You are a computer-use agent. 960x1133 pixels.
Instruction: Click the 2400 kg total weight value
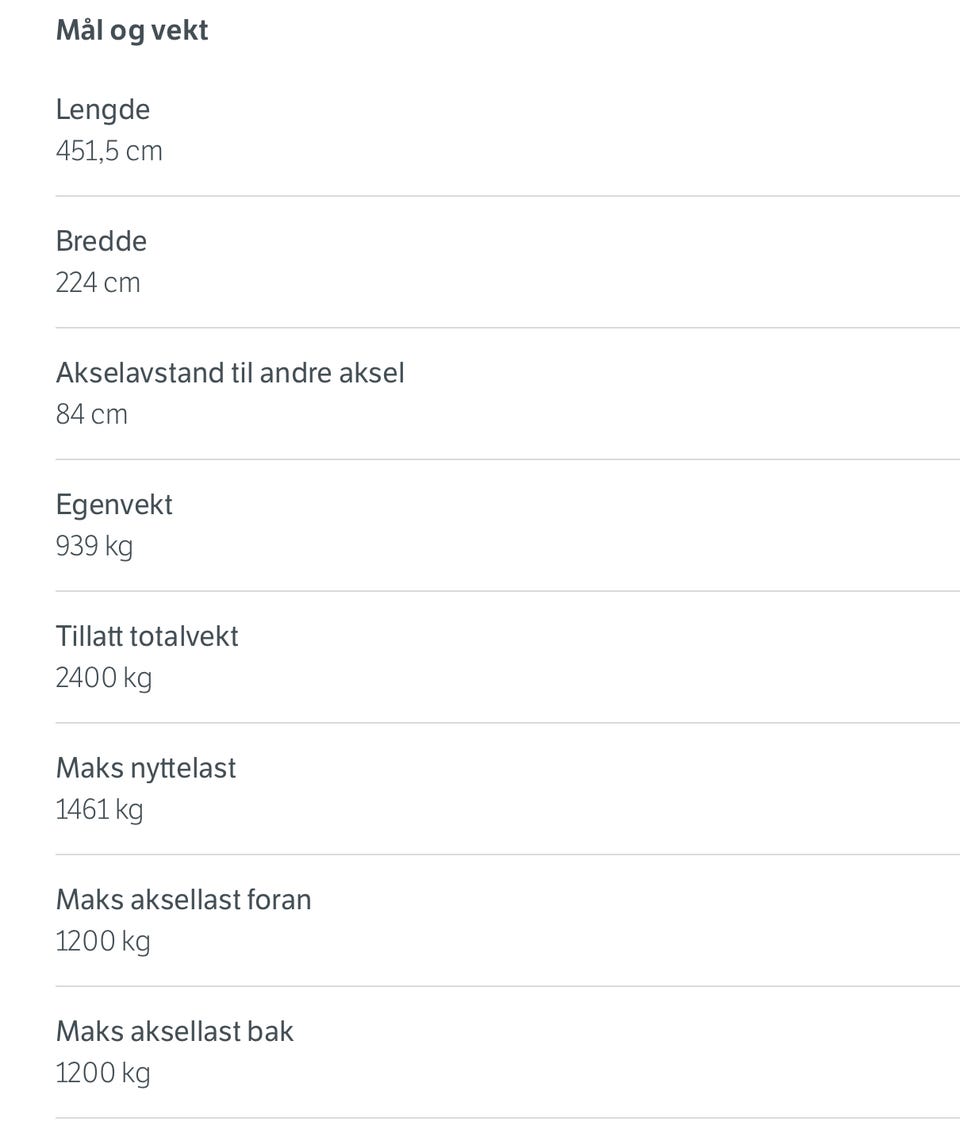coord(104,679)
